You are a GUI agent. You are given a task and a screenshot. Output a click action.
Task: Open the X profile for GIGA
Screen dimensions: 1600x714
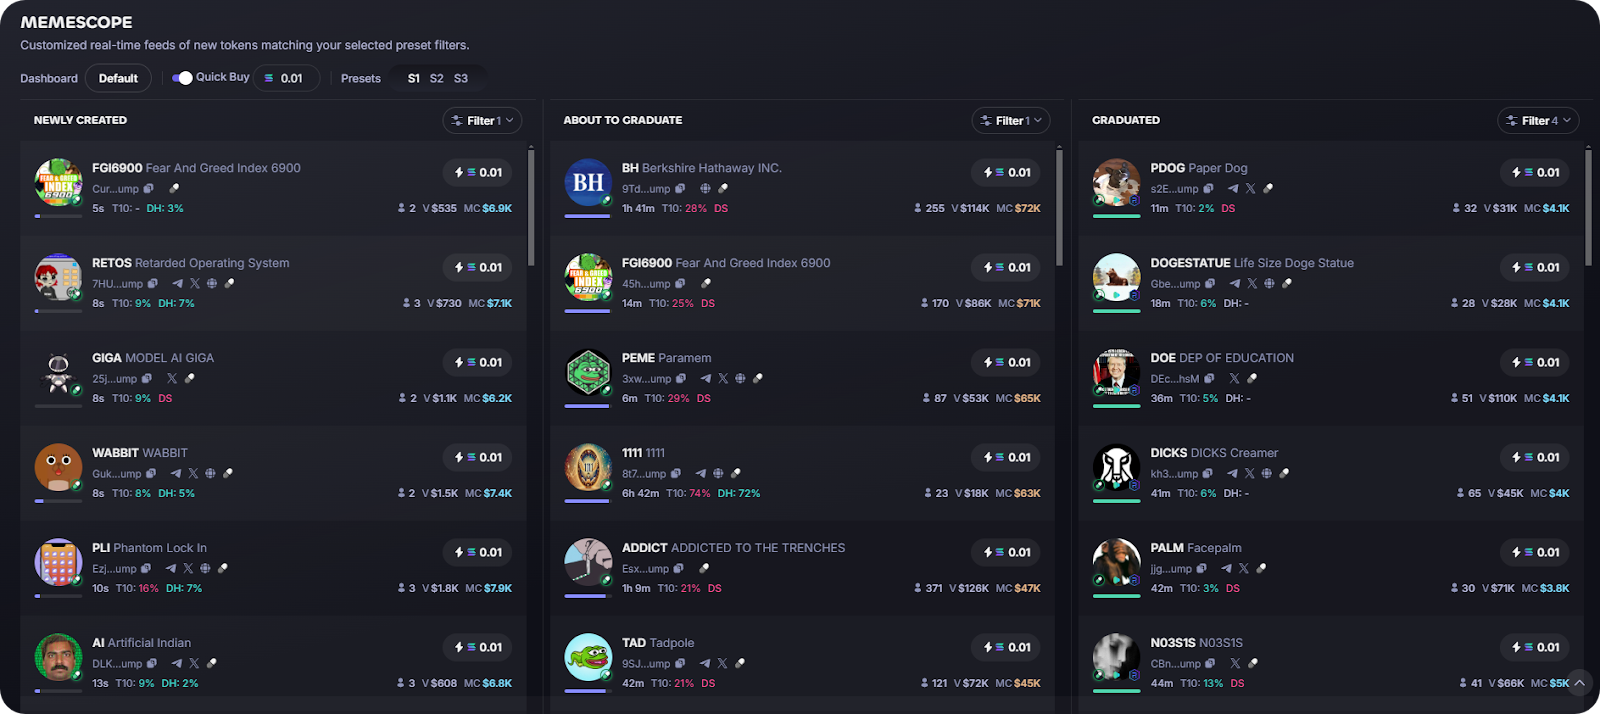pyautogui.click(x=172, y=379)
